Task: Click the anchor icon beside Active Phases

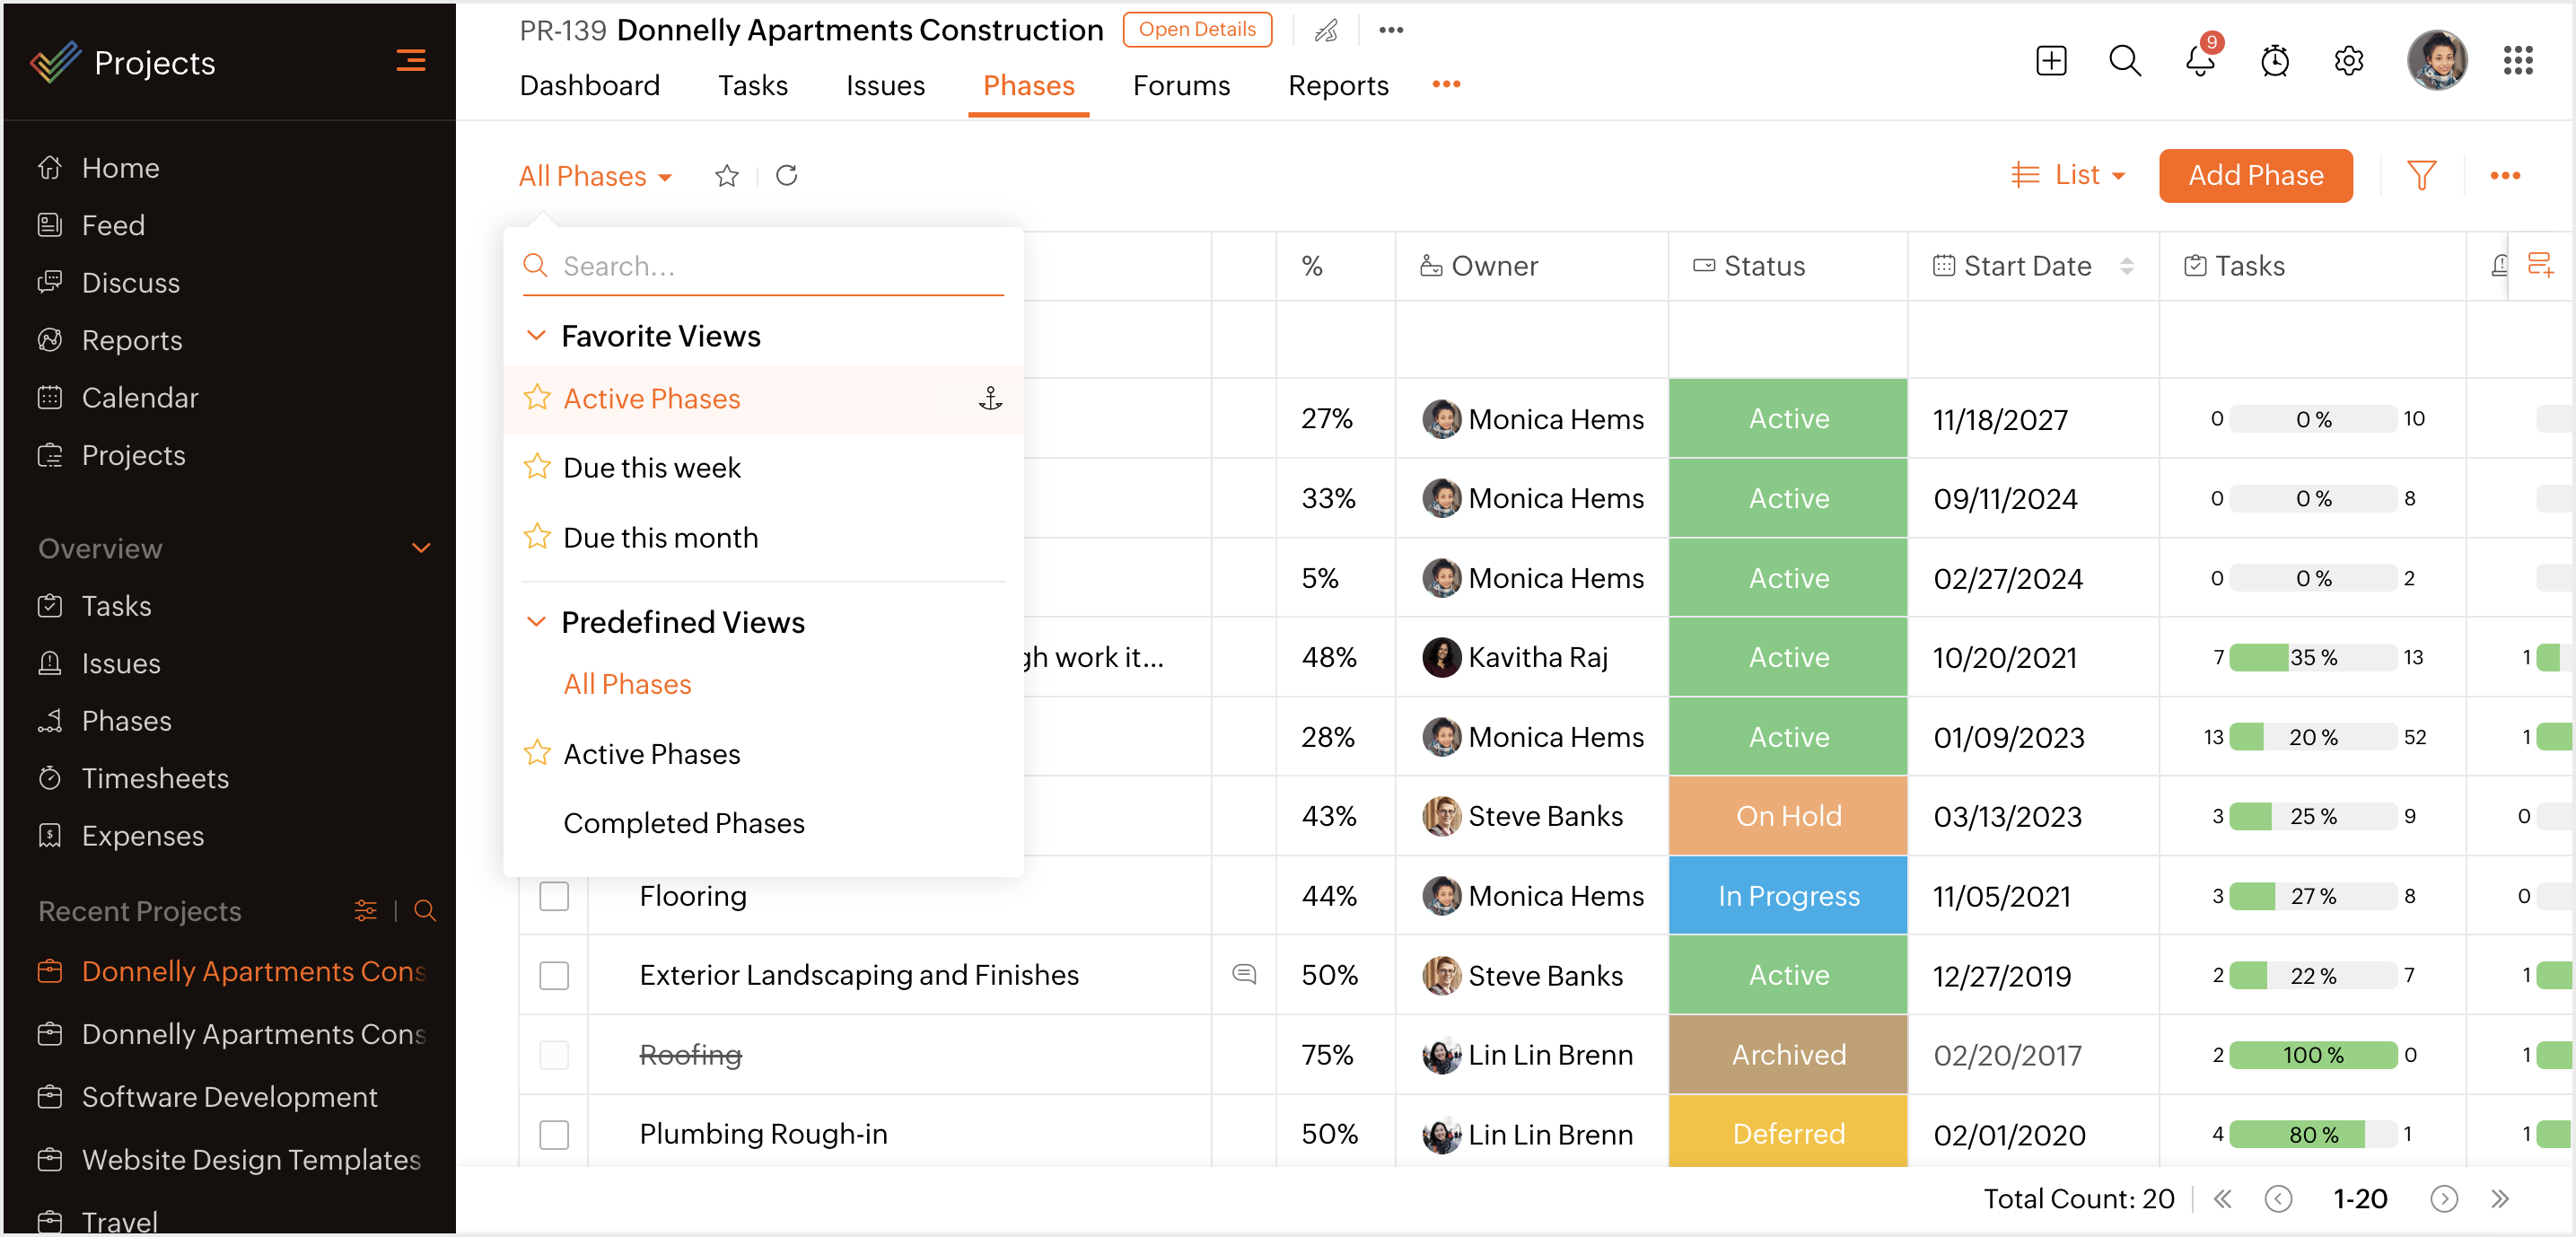Action: click(x=990, y=399)
